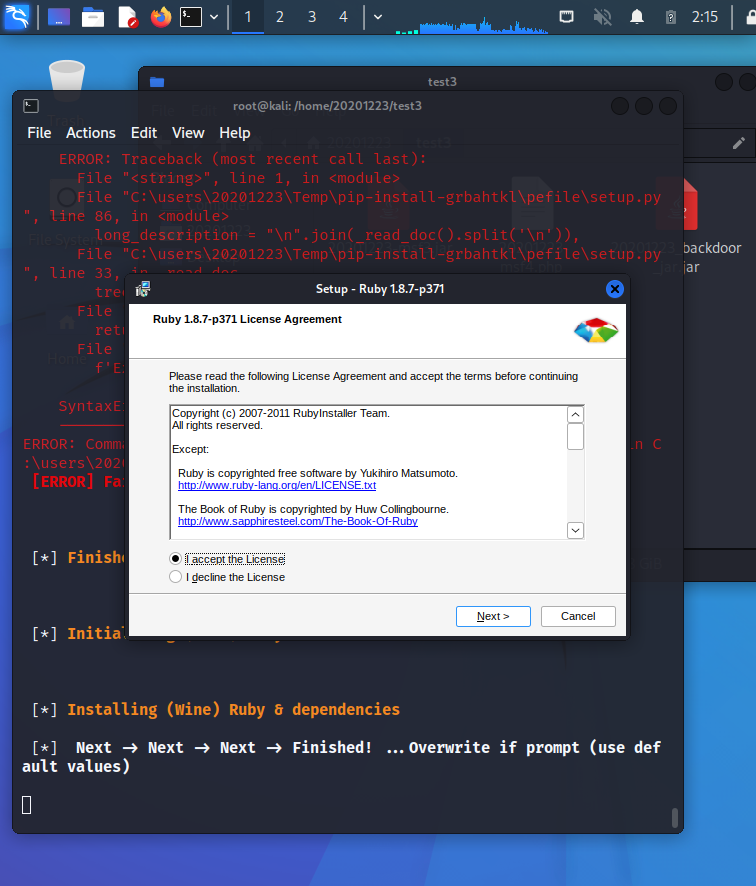The image size is (756, 886).
Task: Select 'I decline the License' radio button
Action: pyautogui.click(x=175, y=577)
